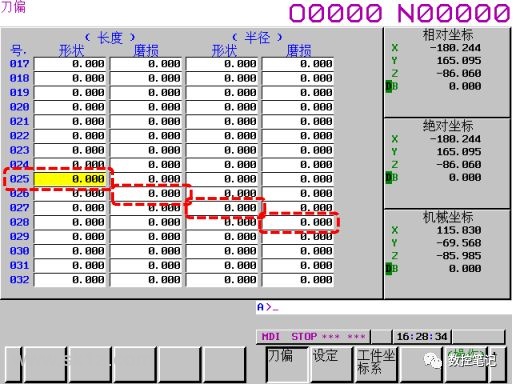Select length wear cell of offset 023
Screen dimensions: 513x384
[x=146, y=150]
